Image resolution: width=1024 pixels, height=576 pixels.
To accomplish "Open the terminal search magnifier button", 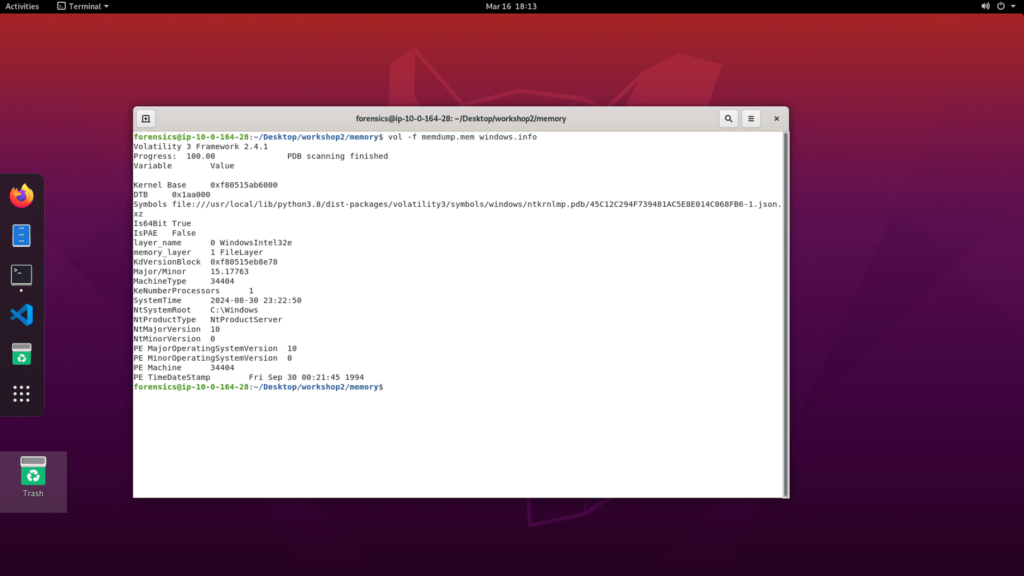I will coord(729,118).
